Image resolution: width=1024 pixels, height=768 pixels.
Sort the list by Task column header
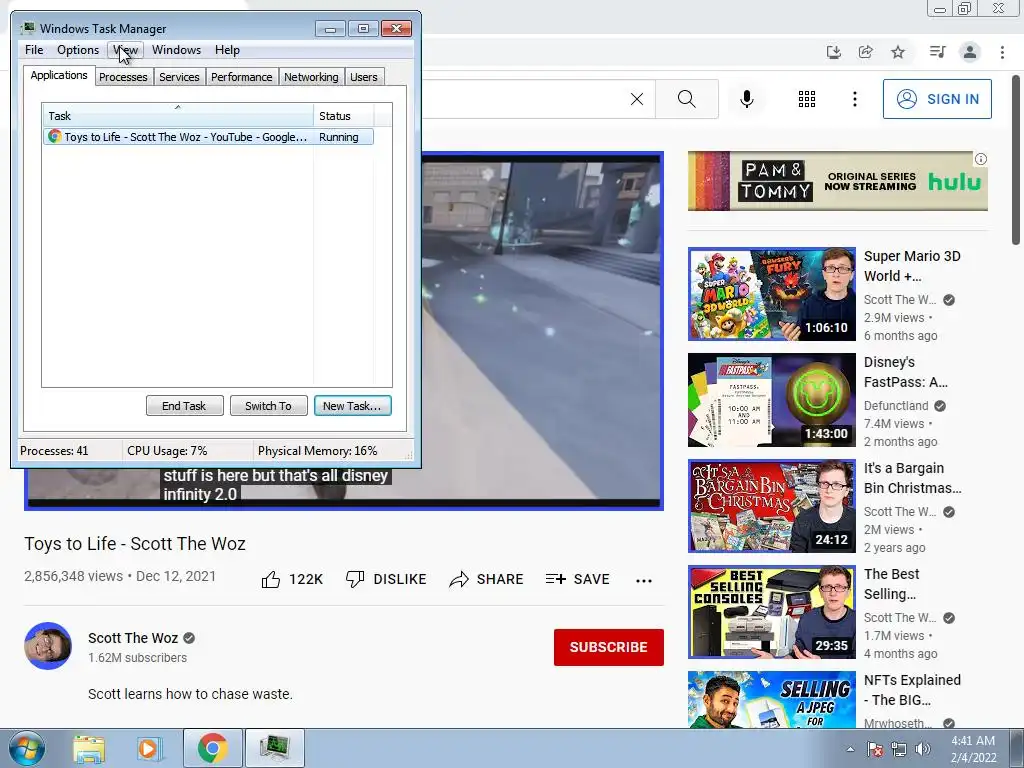(178, 116)
